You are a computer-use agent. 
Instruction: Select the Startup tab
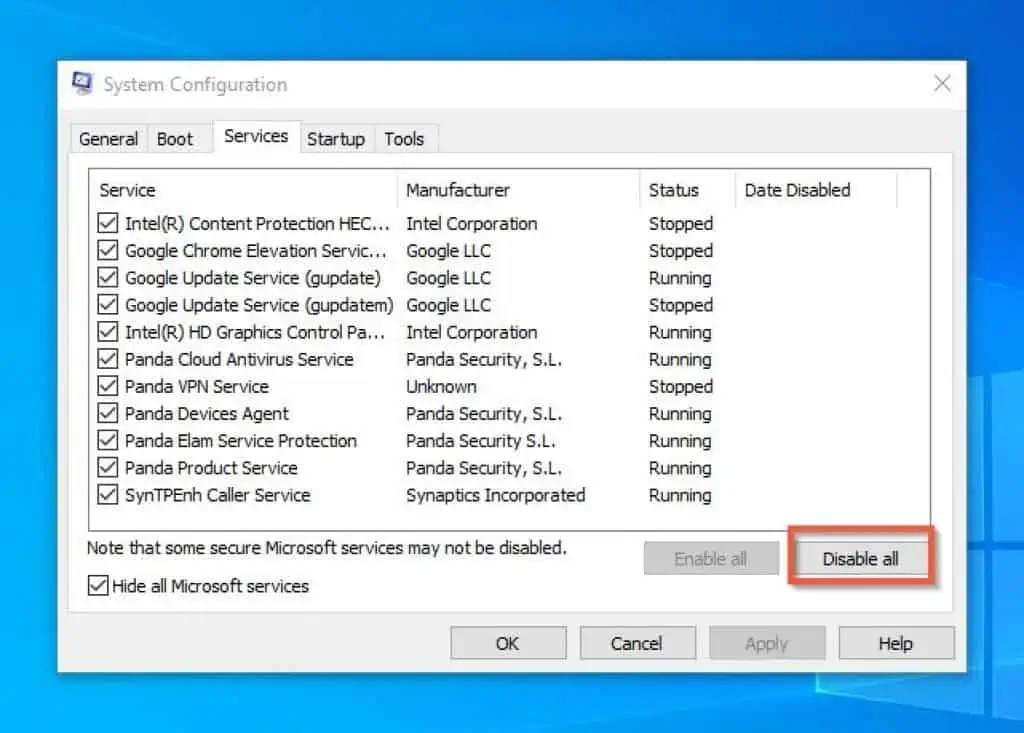[x=335, y=139]
